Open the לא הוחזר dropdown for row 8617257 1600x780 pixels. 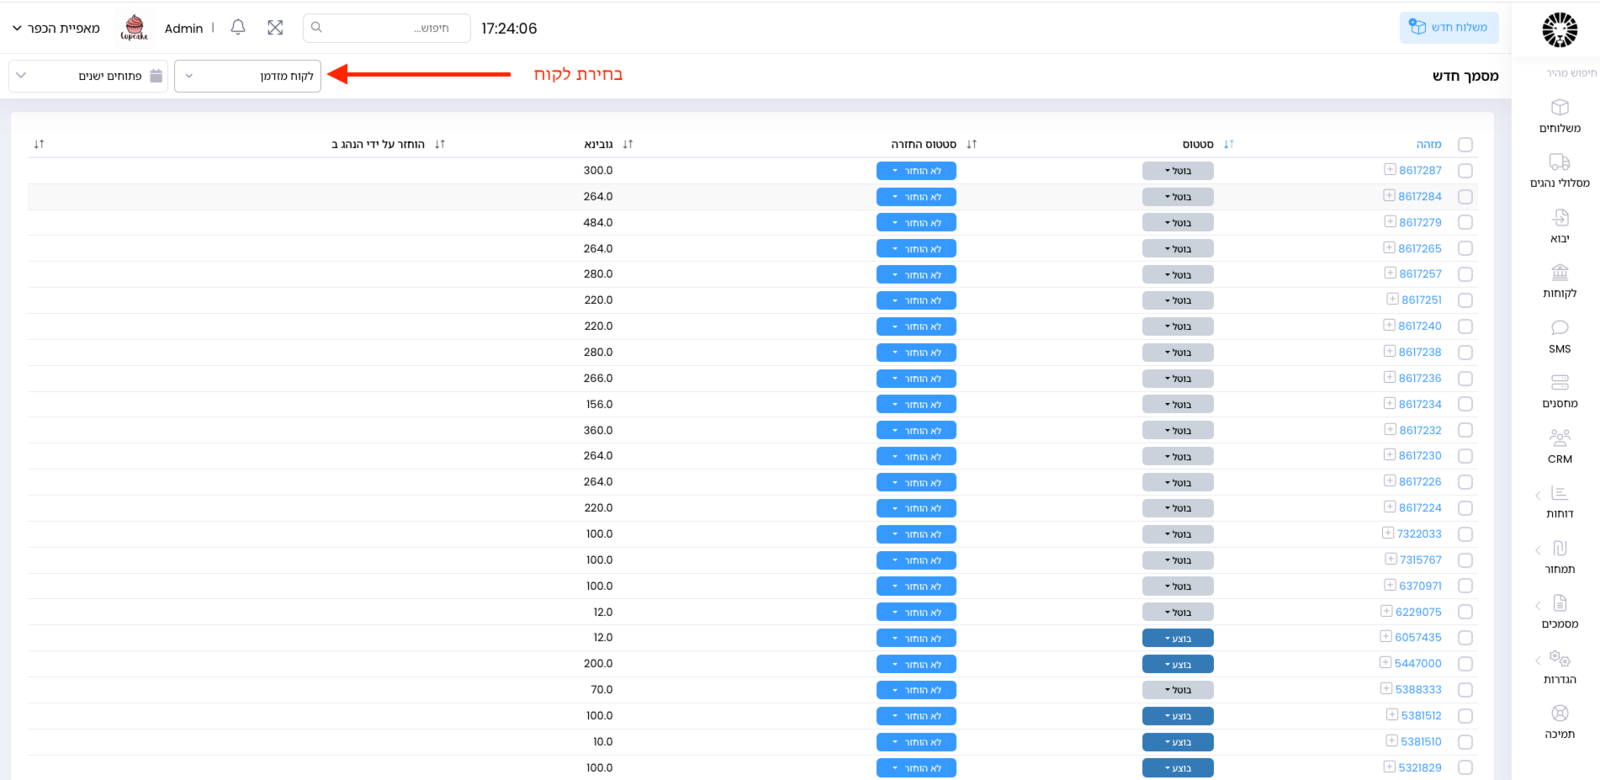point(916,274)
